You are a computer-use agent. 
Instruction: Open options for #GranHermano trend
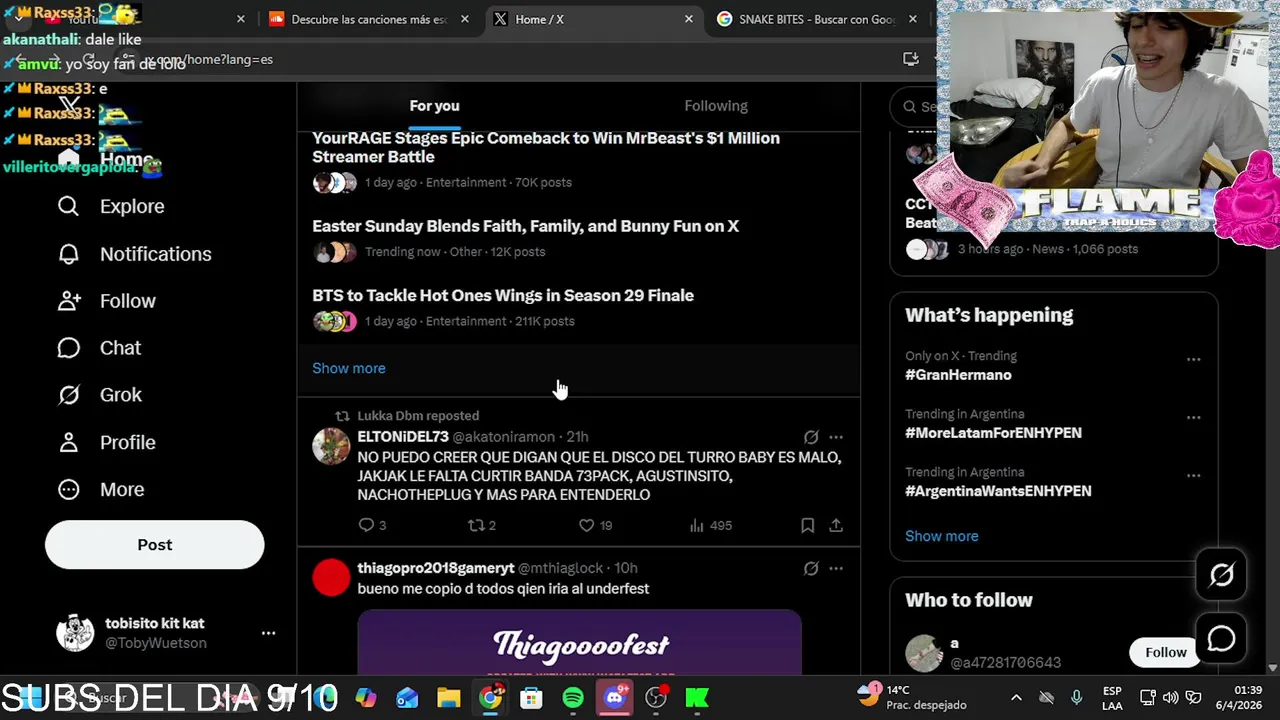[x=1193, y=359]
